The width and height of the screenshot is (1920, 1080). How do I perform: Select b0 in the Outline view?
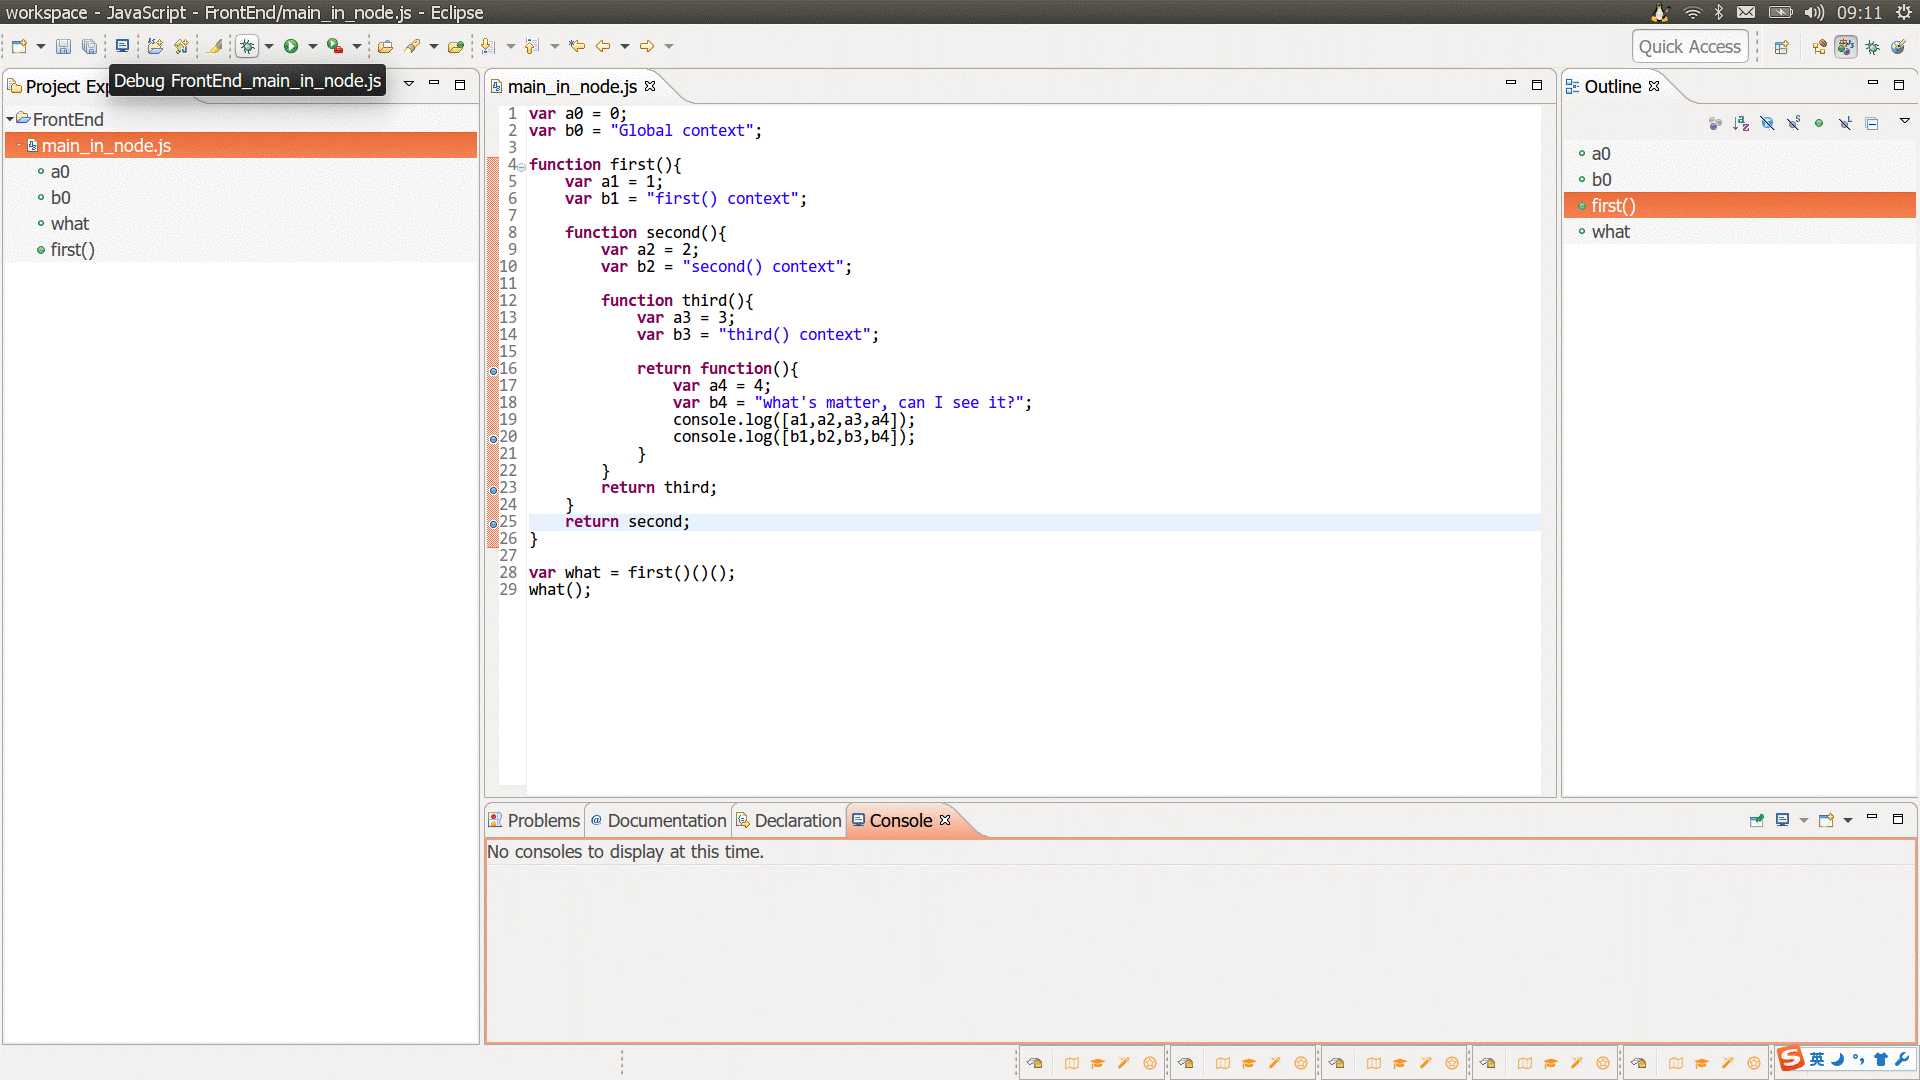[x=1601, y=180]
